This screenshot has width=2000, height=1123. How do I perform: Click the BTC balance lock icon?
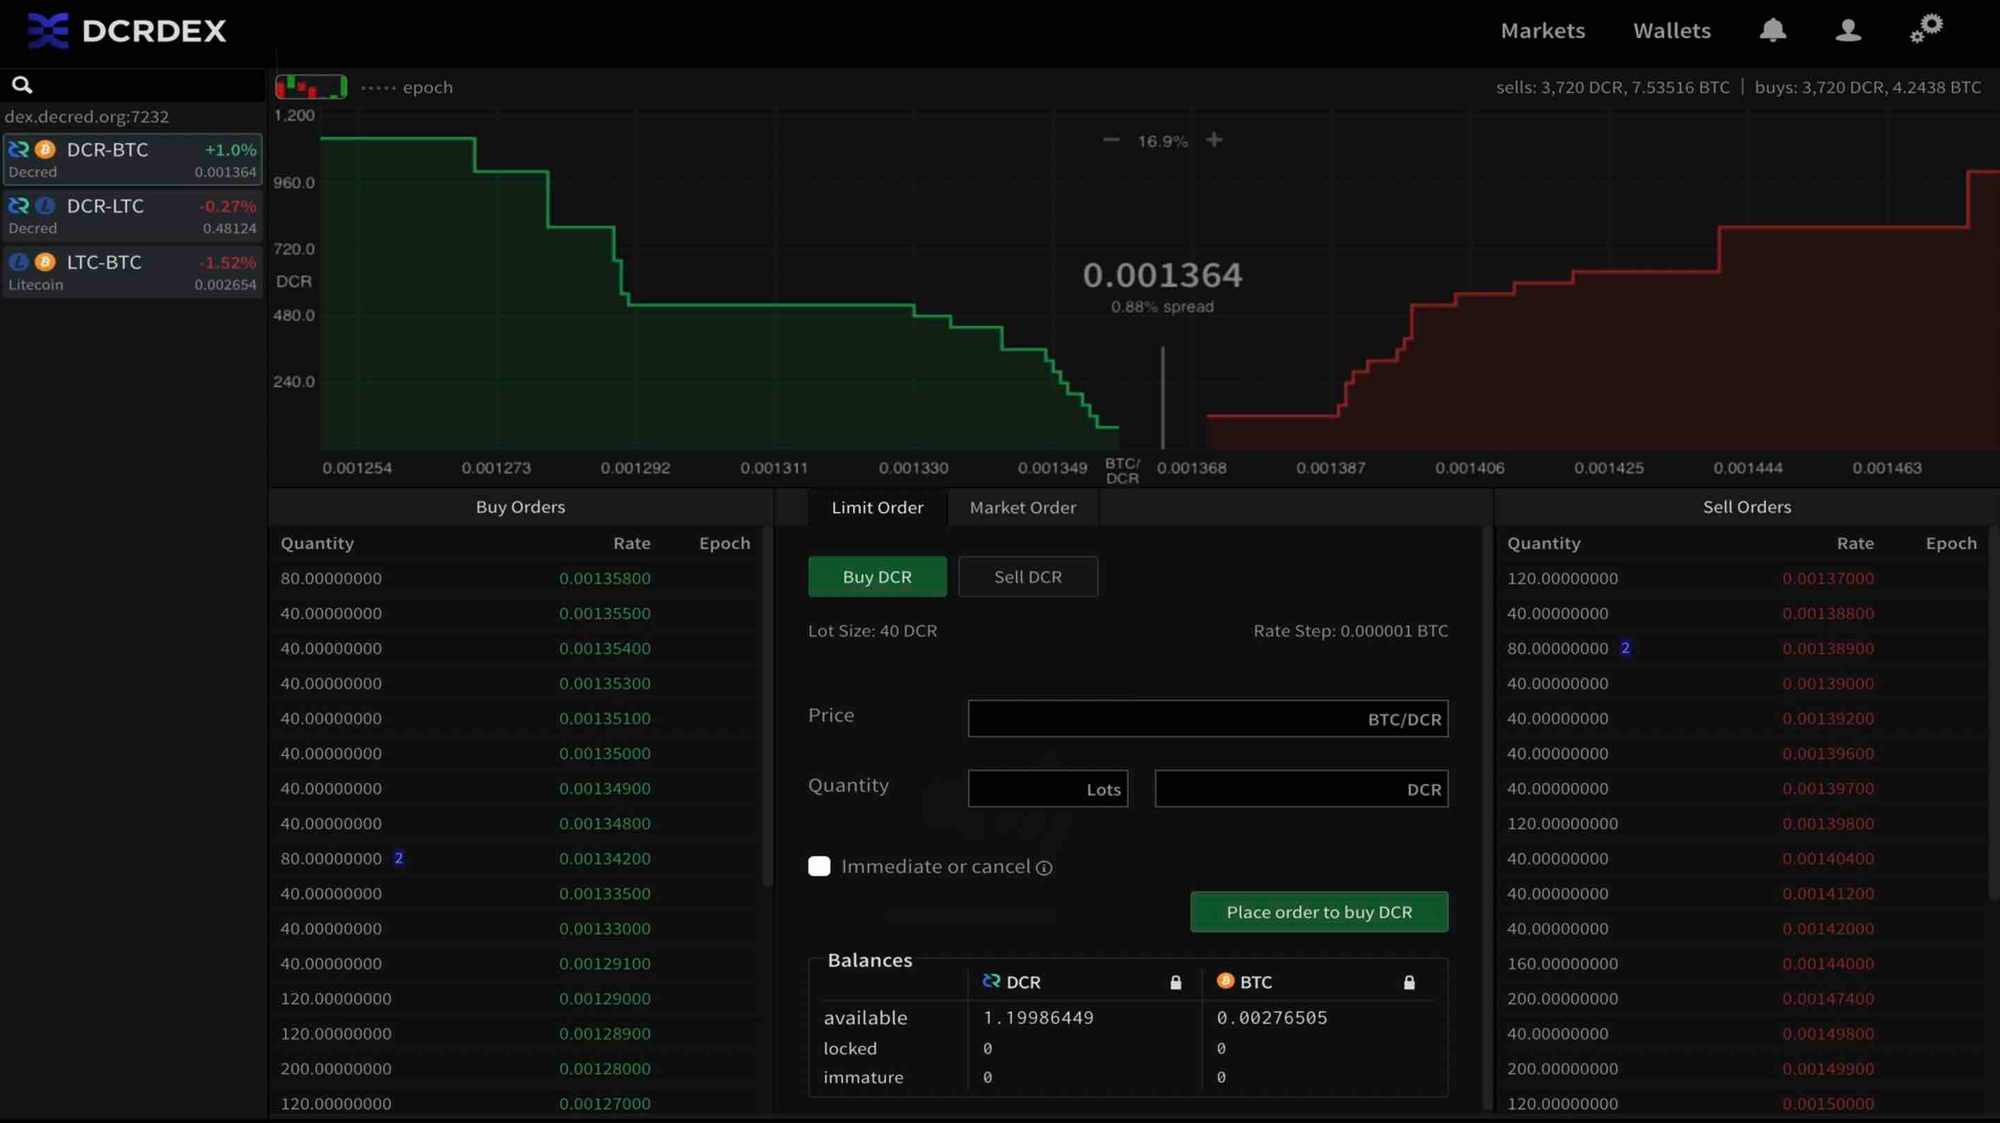1409,983
